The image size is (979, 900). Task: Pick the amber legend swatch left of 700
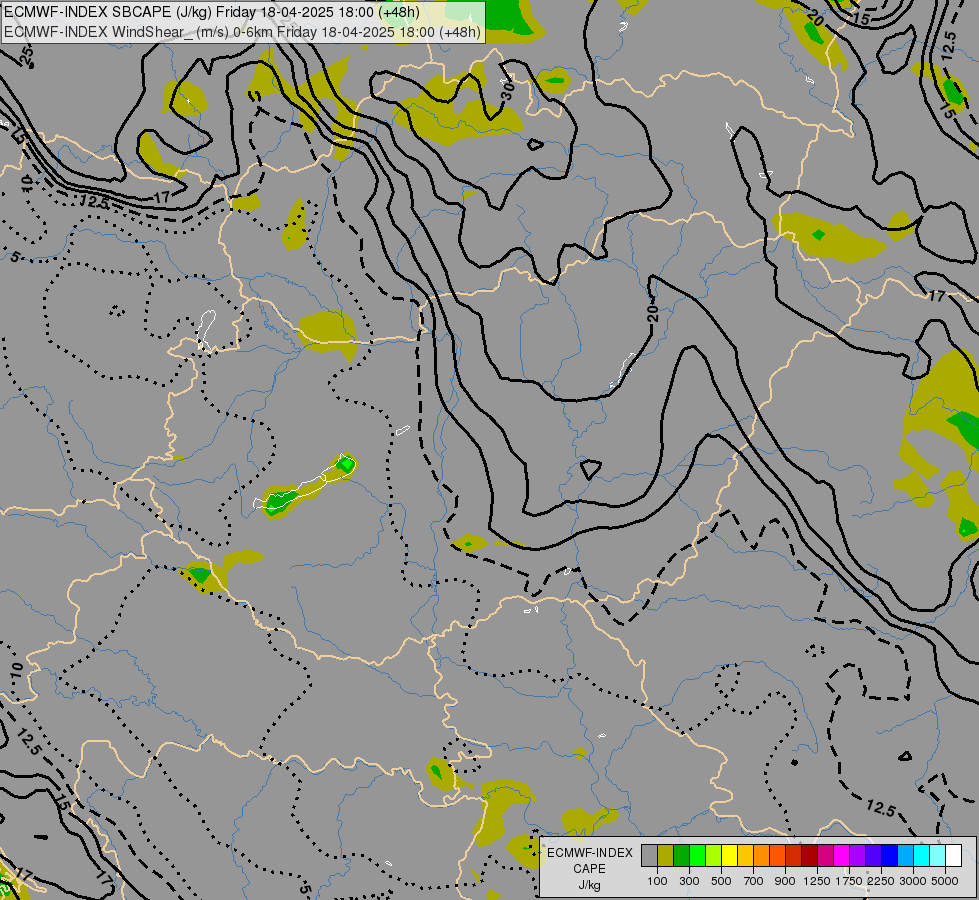(x=745, y=855)
